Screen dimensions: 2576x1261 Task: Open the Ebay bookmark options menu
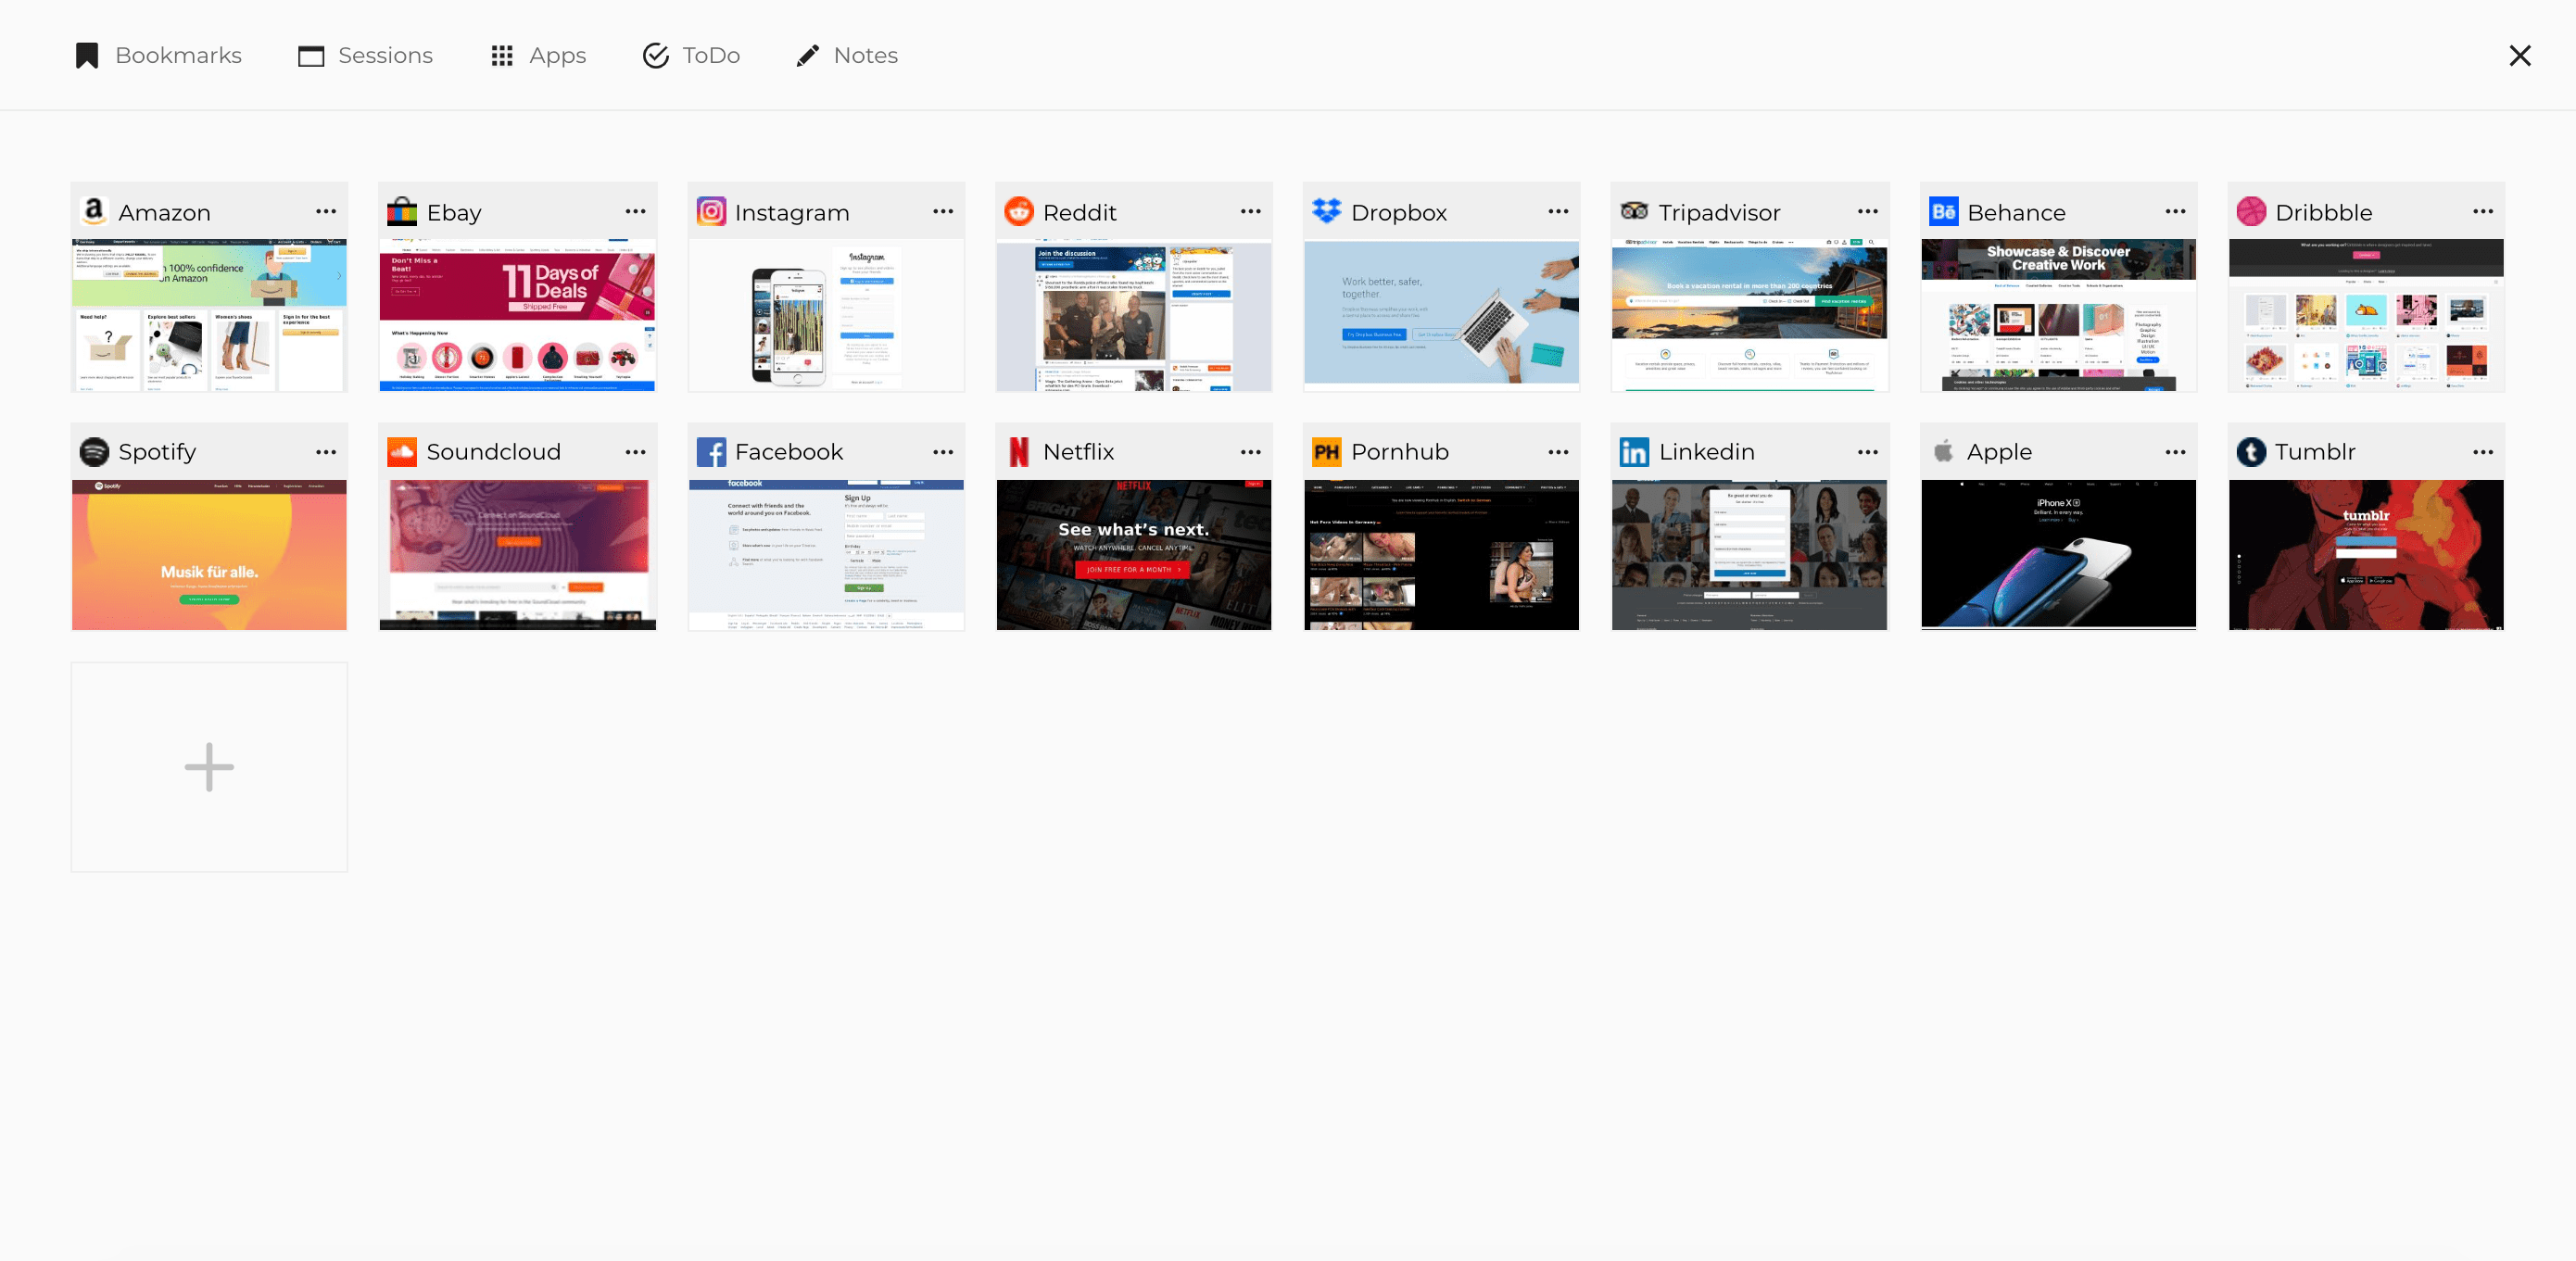pos(635,211)
